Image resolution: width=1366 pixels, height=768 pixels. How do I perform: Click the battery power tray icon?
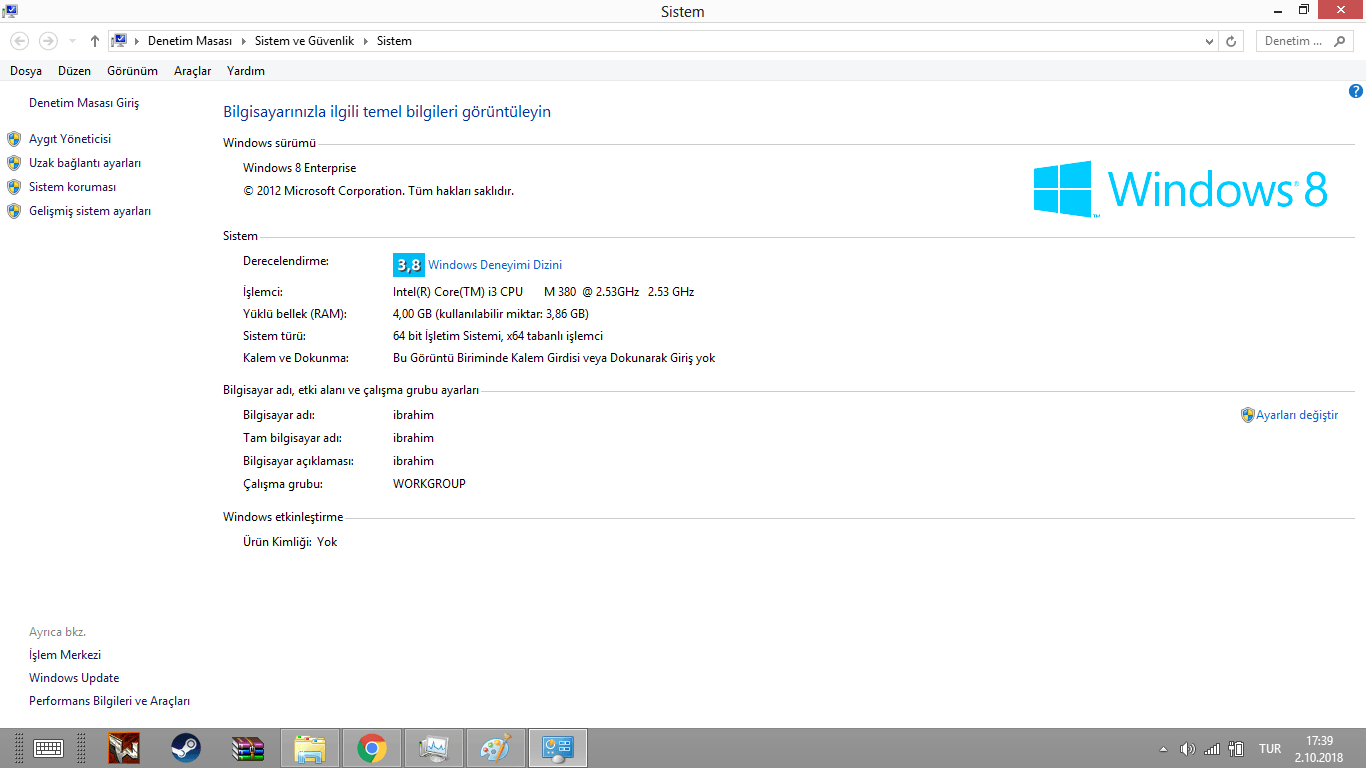click(1236, 749)
